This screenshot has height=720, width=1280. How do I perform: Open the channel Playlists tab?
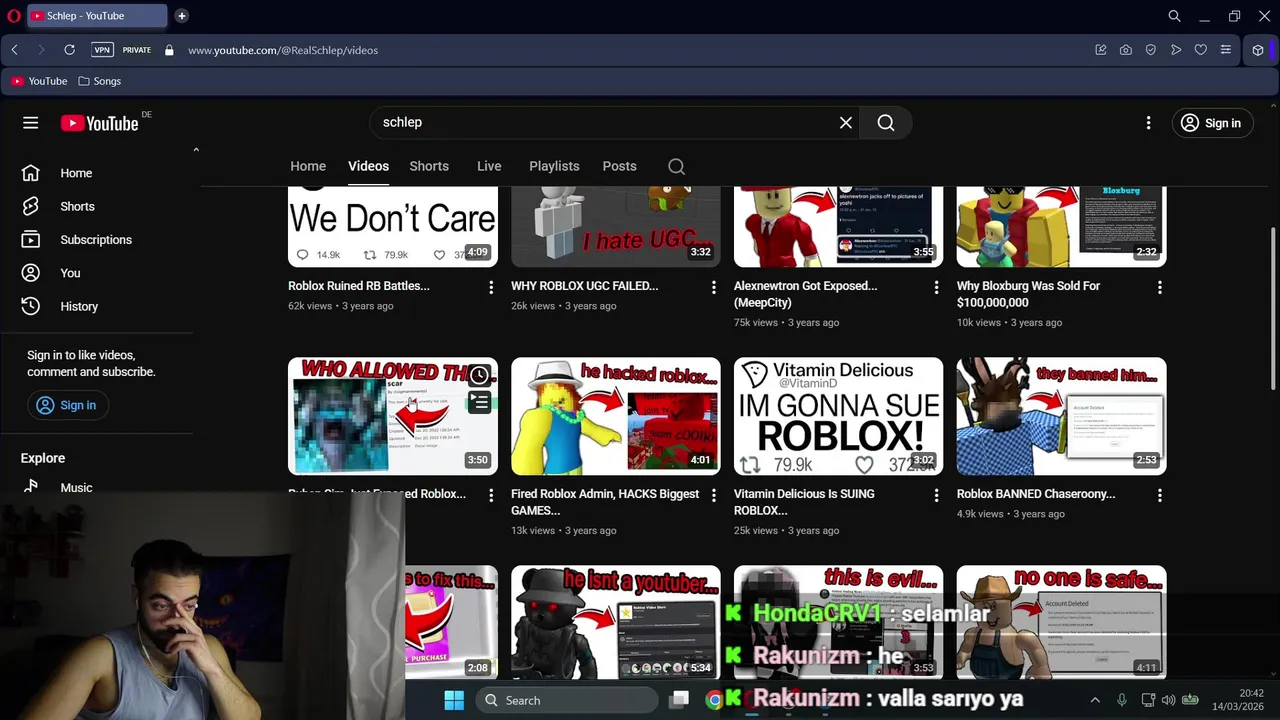(x=554, y=166)
